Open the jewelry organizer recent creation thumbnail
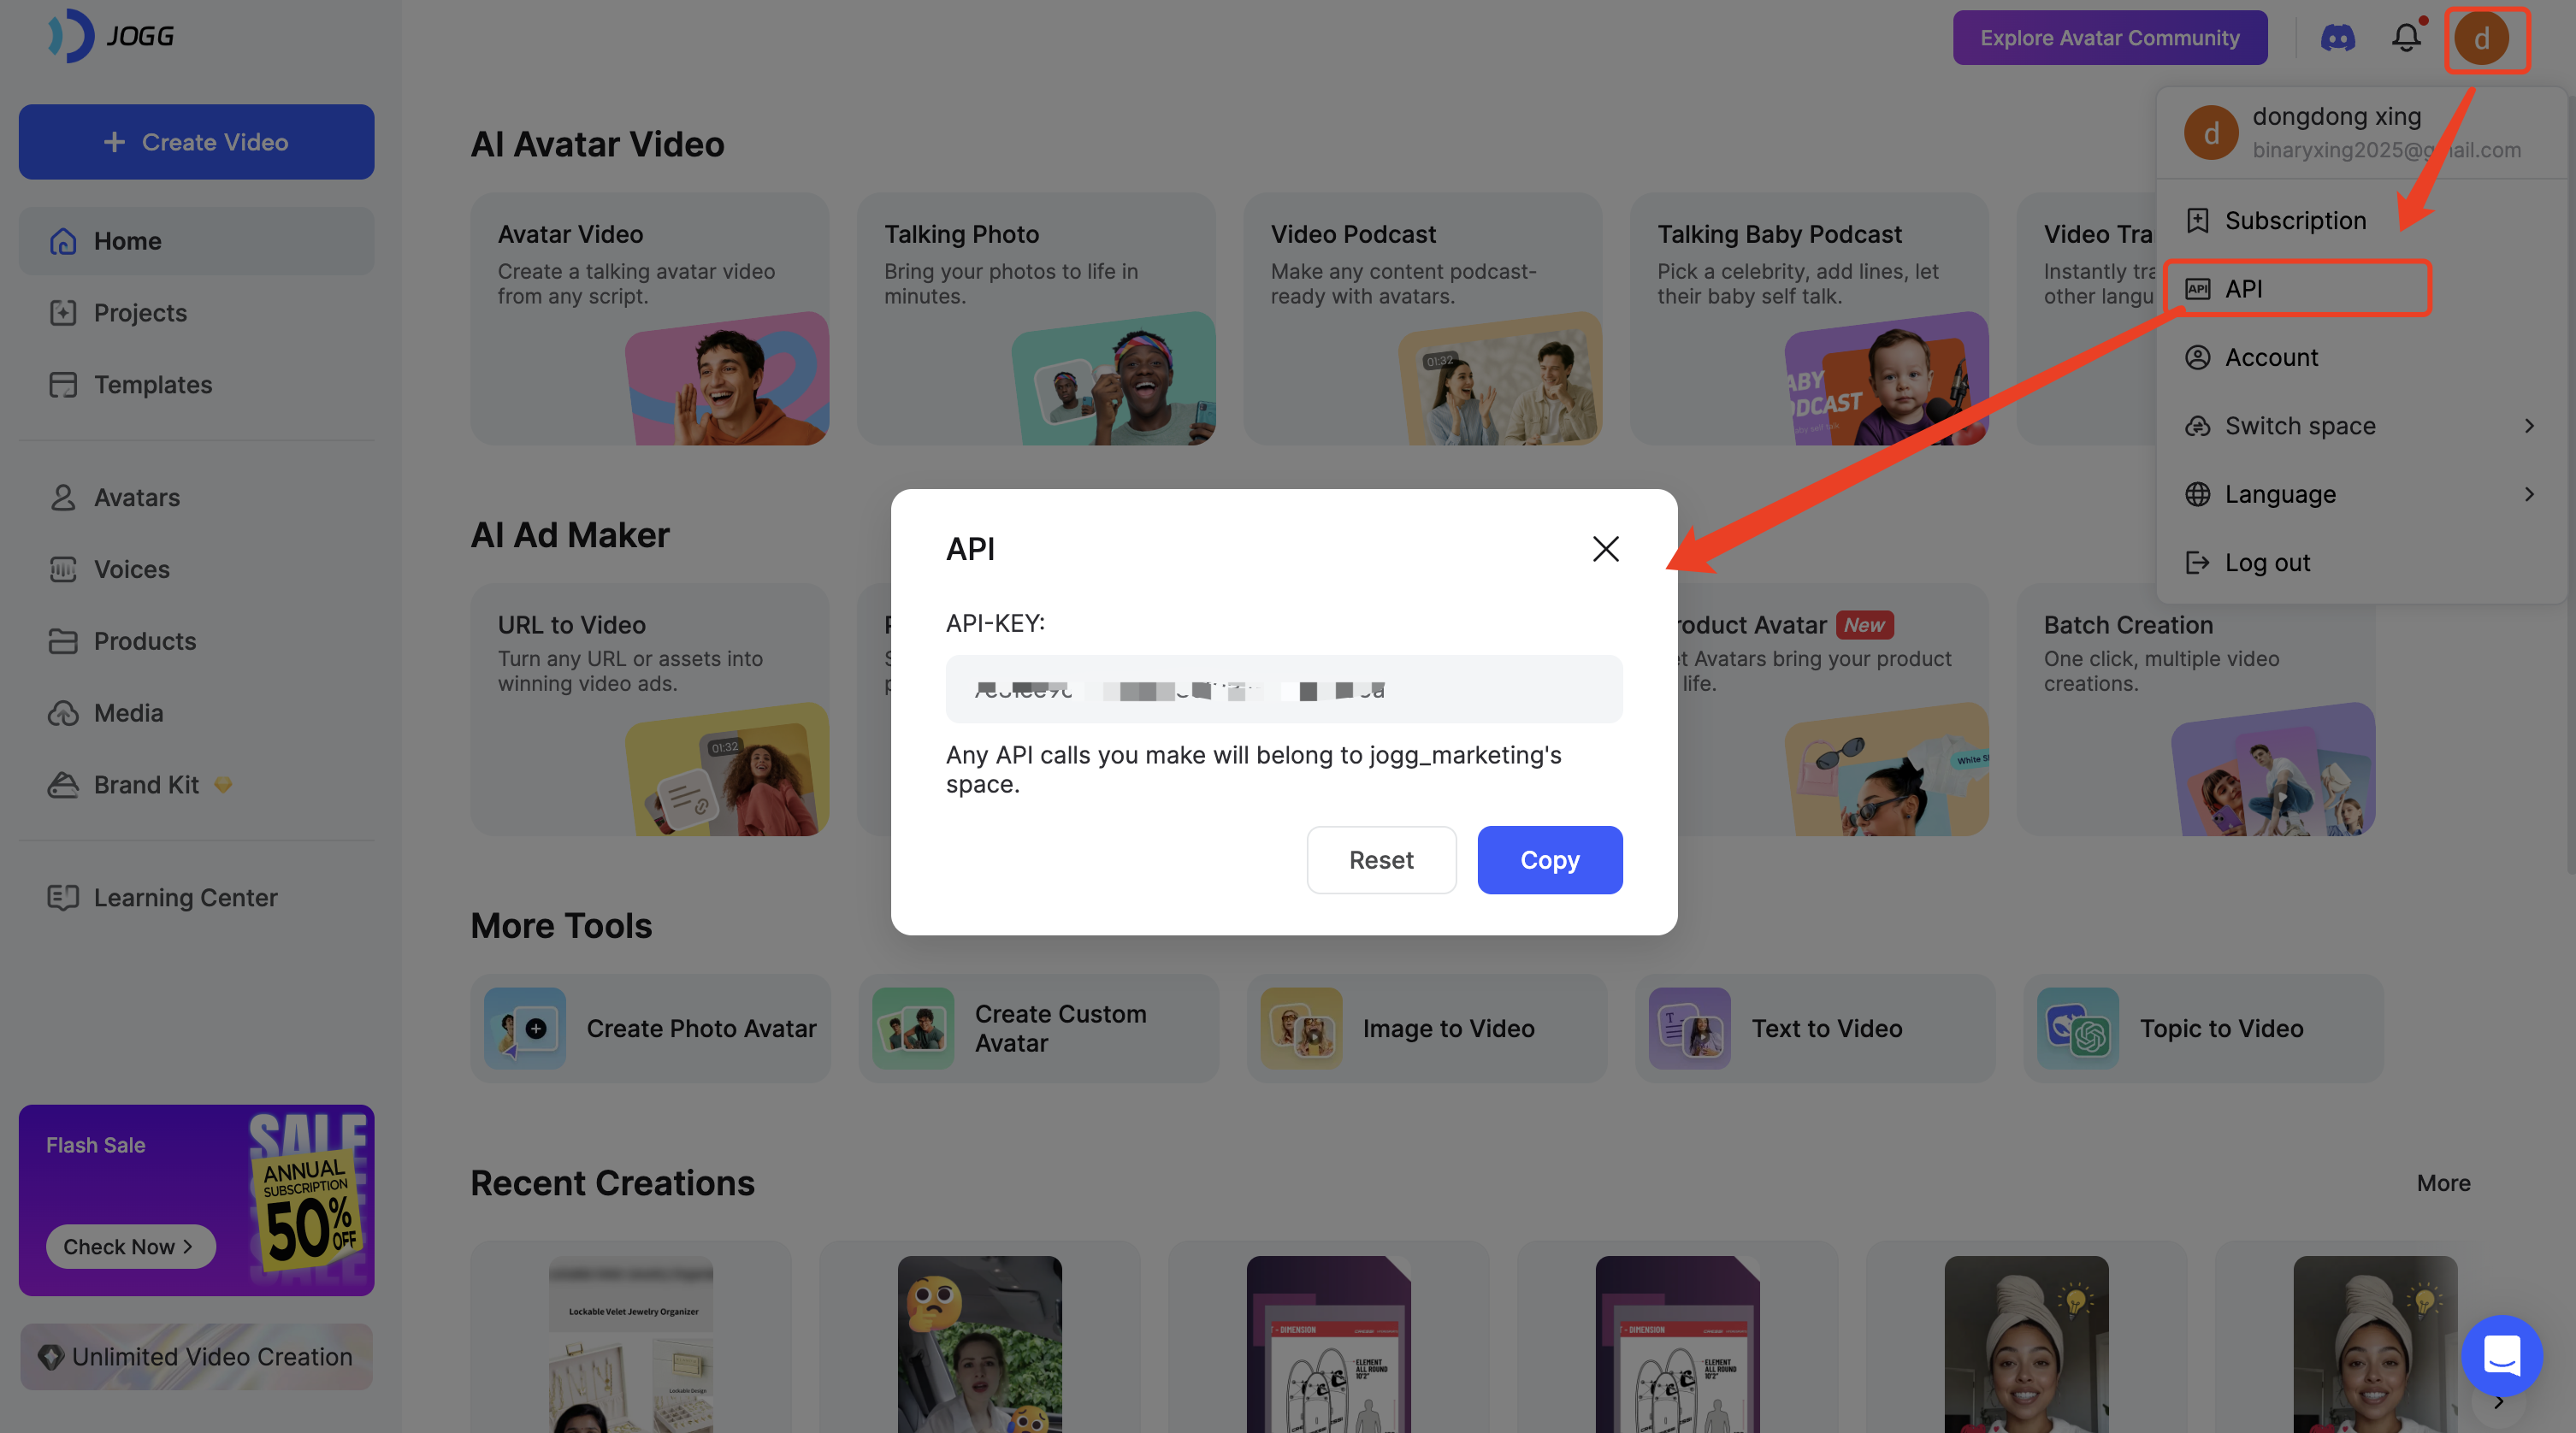Viewport: 2576px width, 1433px height. coord(630,1343)
